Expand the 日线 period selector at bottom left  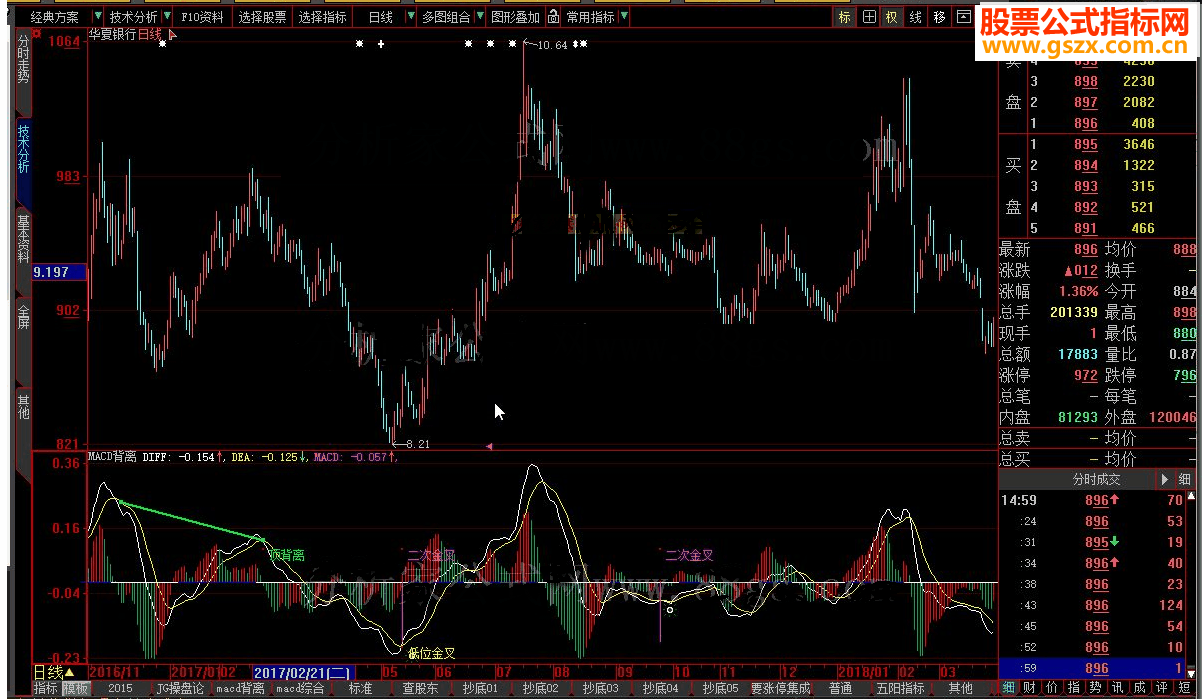[54, 673]
